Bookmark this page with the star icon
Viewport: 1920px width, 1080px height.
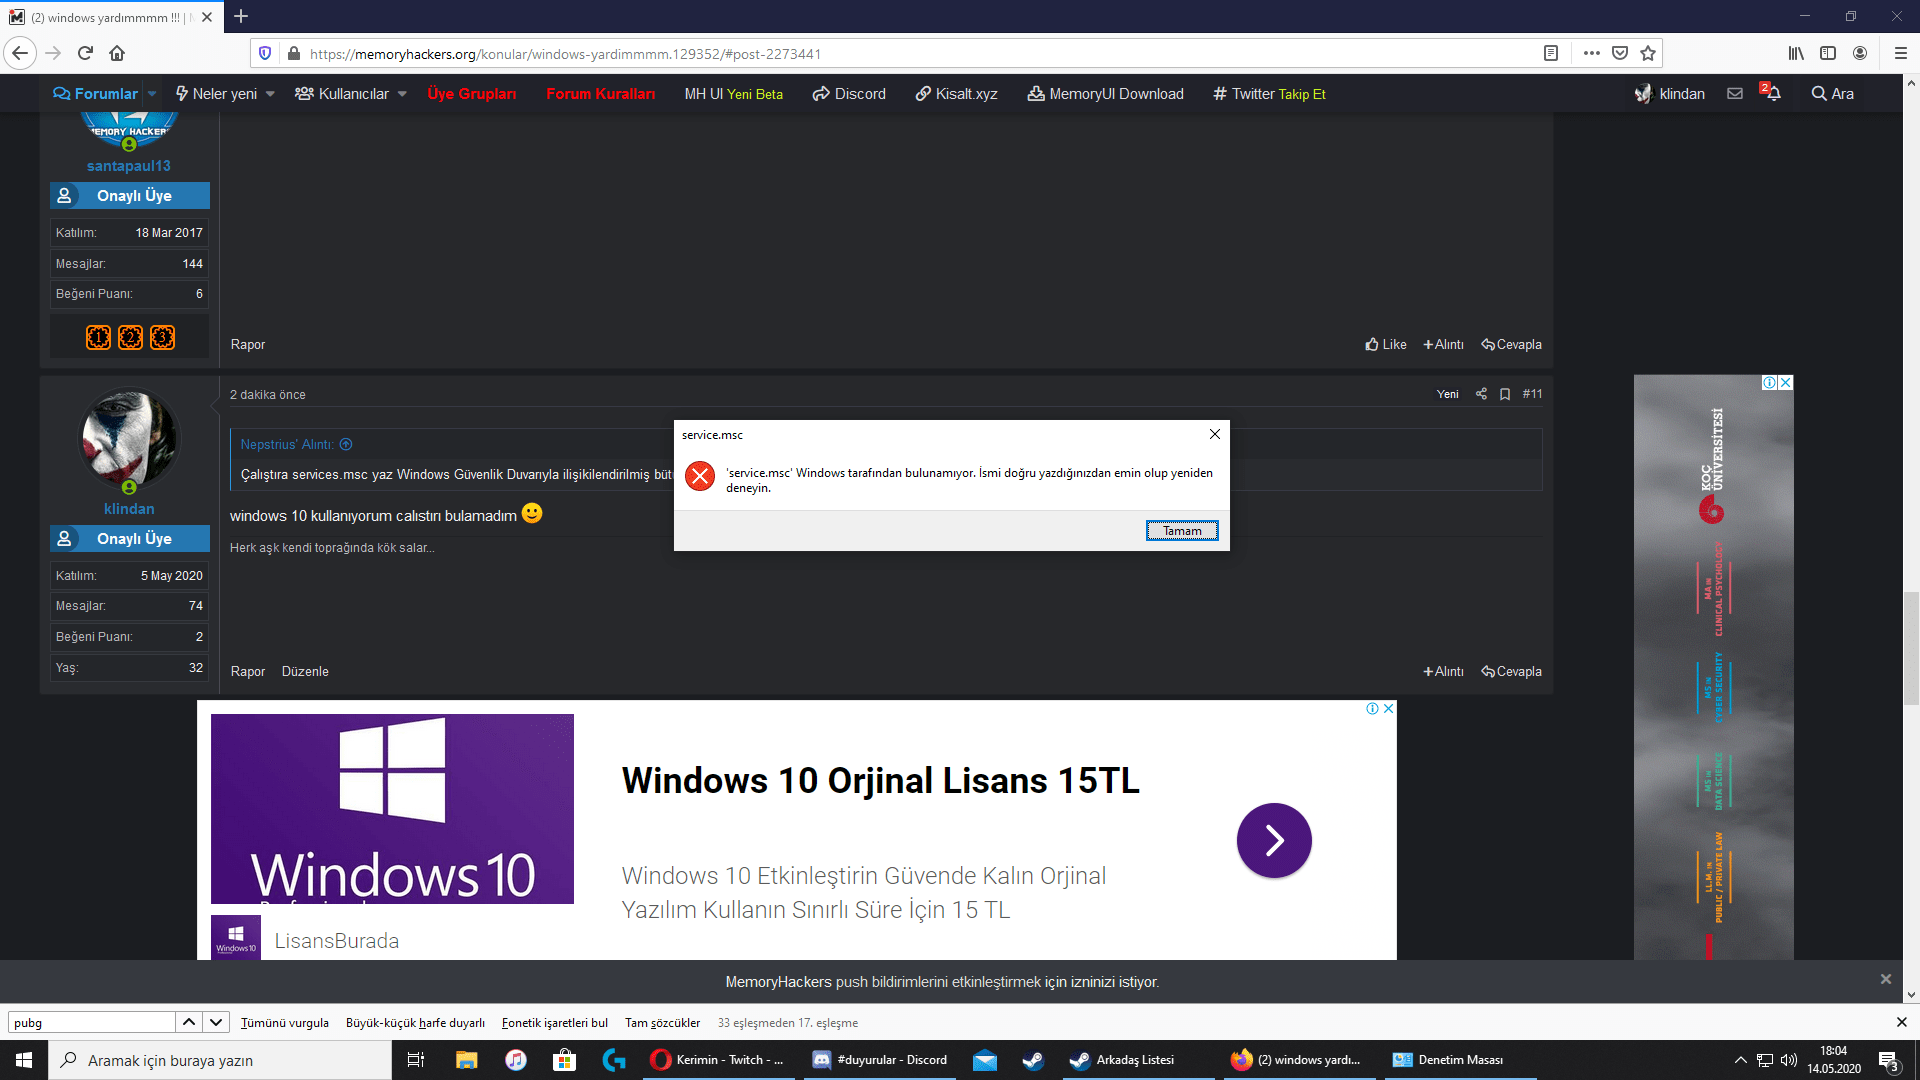point(1648,53)
